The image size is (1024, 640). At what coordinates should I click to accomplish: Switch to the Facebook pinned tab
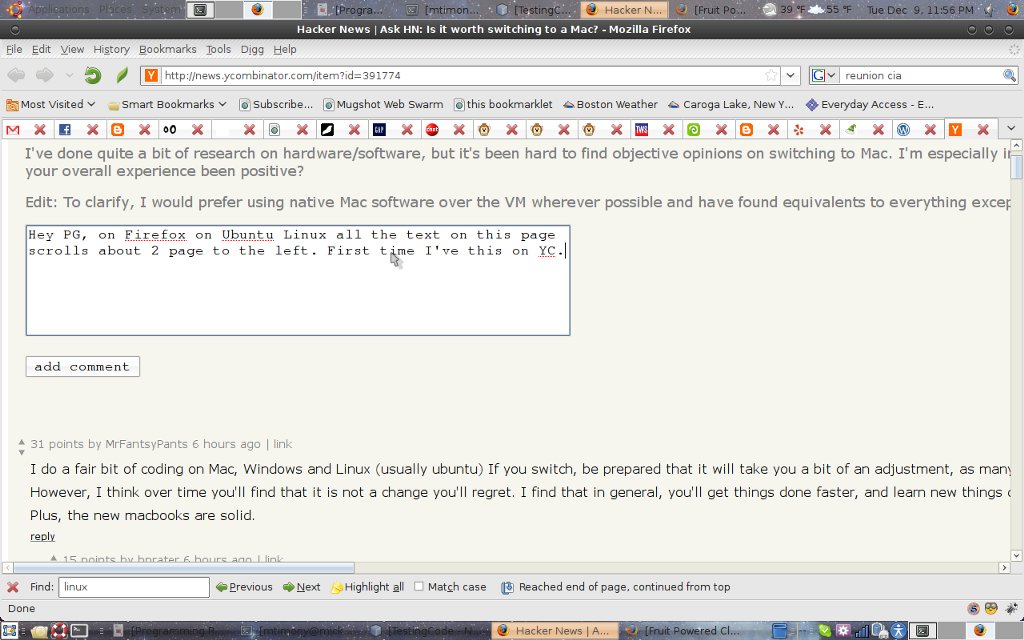[65, 129]
